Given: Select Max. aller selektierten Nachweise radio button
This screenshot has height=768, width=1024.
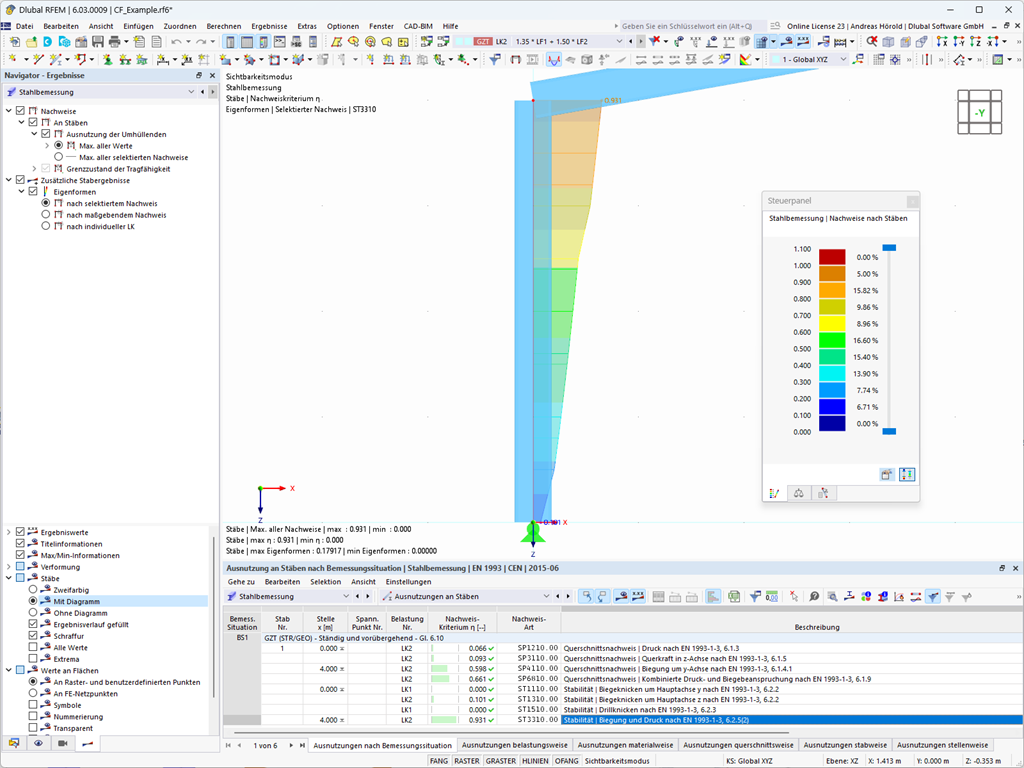Looking at the screenshot, I should click(59, 157).
